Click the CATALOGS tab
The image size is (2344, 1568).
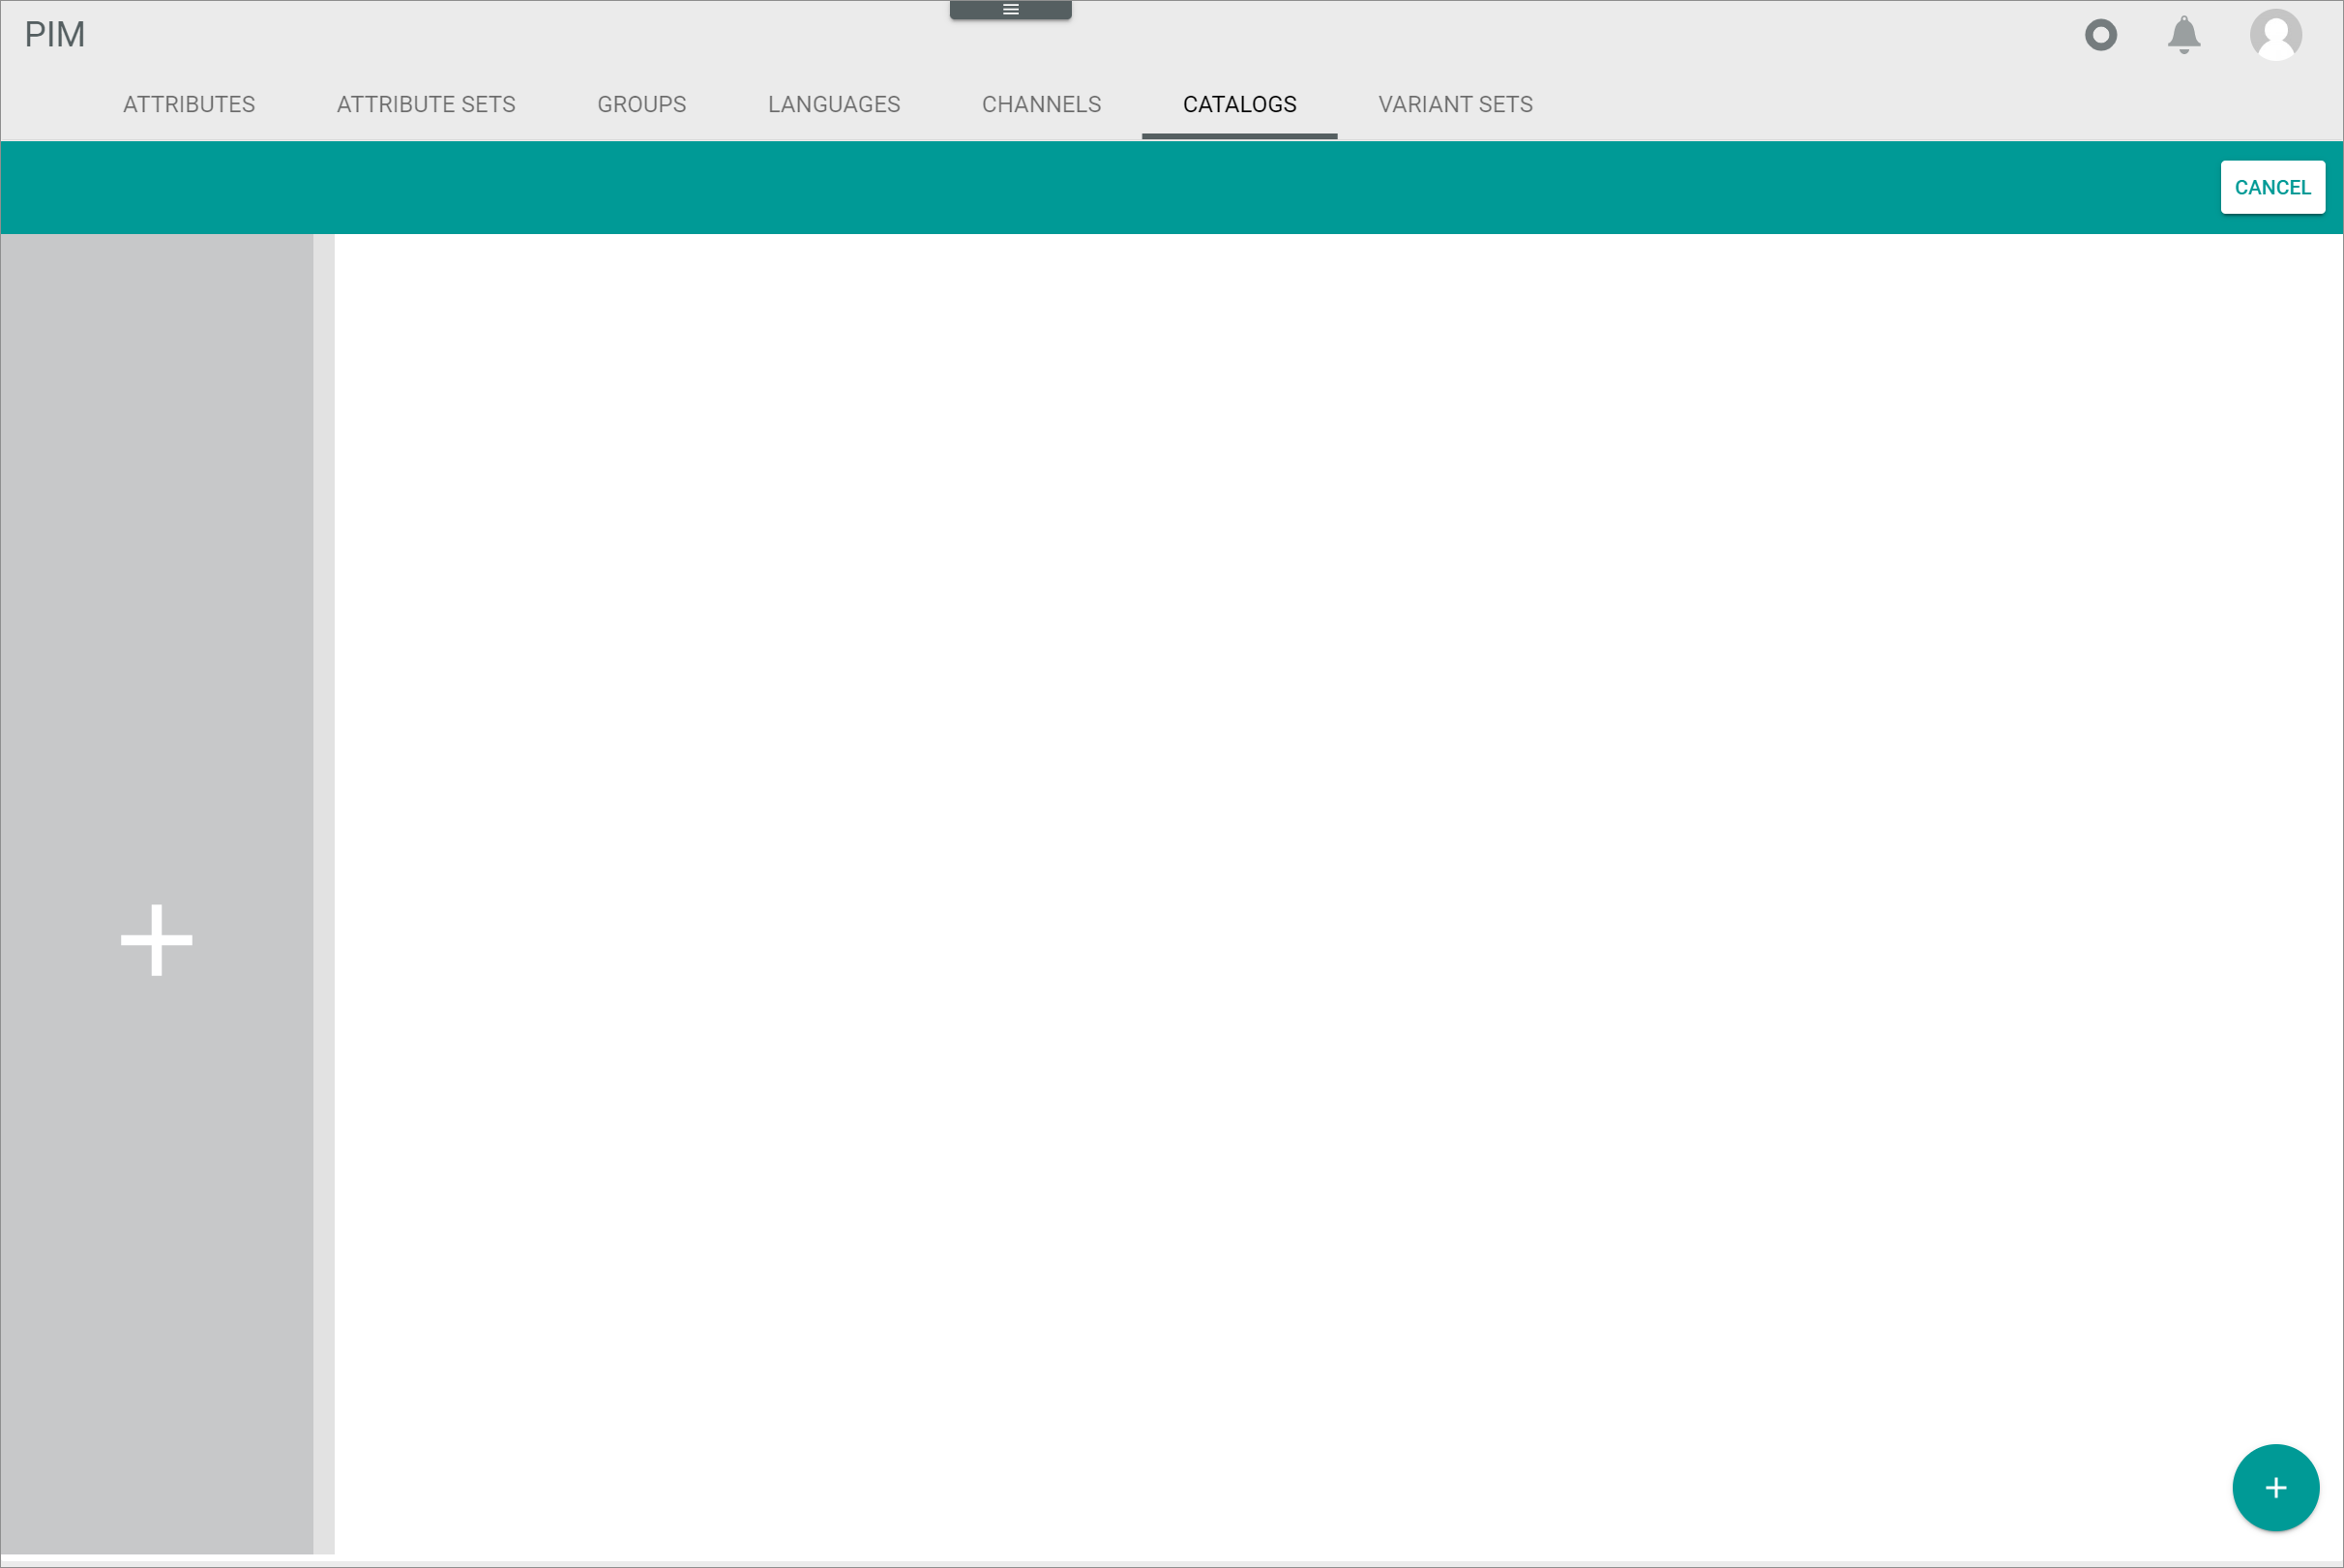pyautogui.click(x=1240, y=105)
